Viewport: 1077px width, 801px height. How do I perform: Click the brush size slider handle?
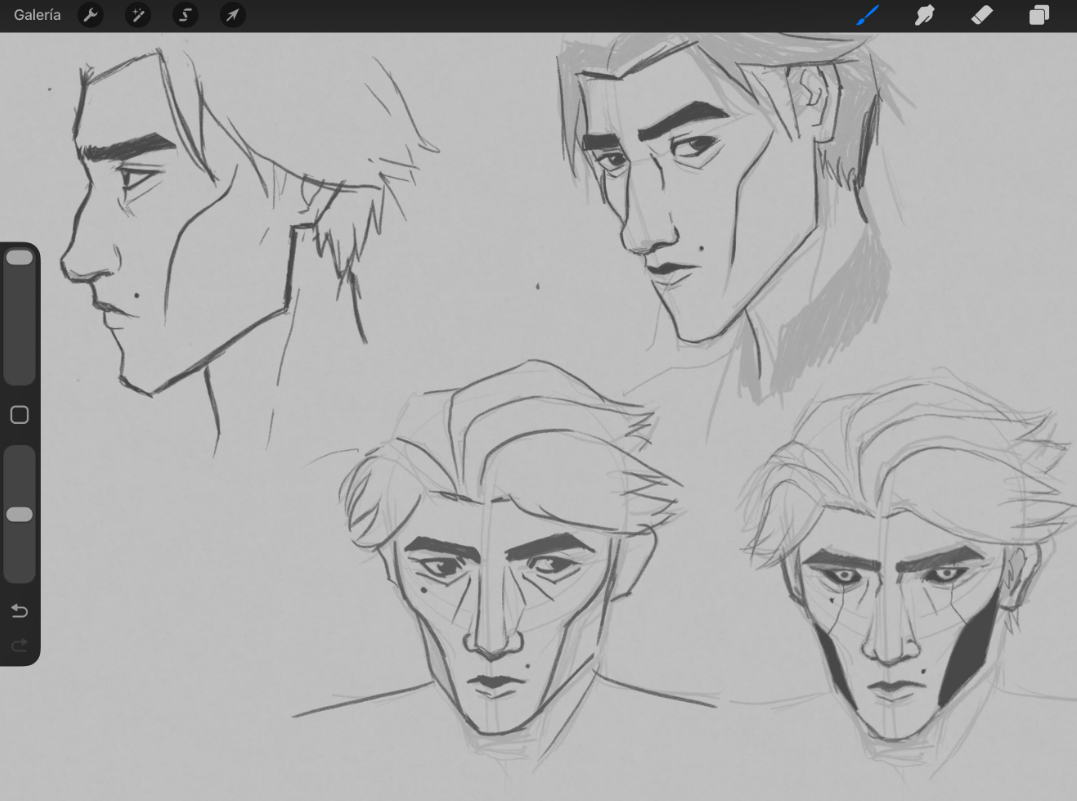click(x=19, y=258)
